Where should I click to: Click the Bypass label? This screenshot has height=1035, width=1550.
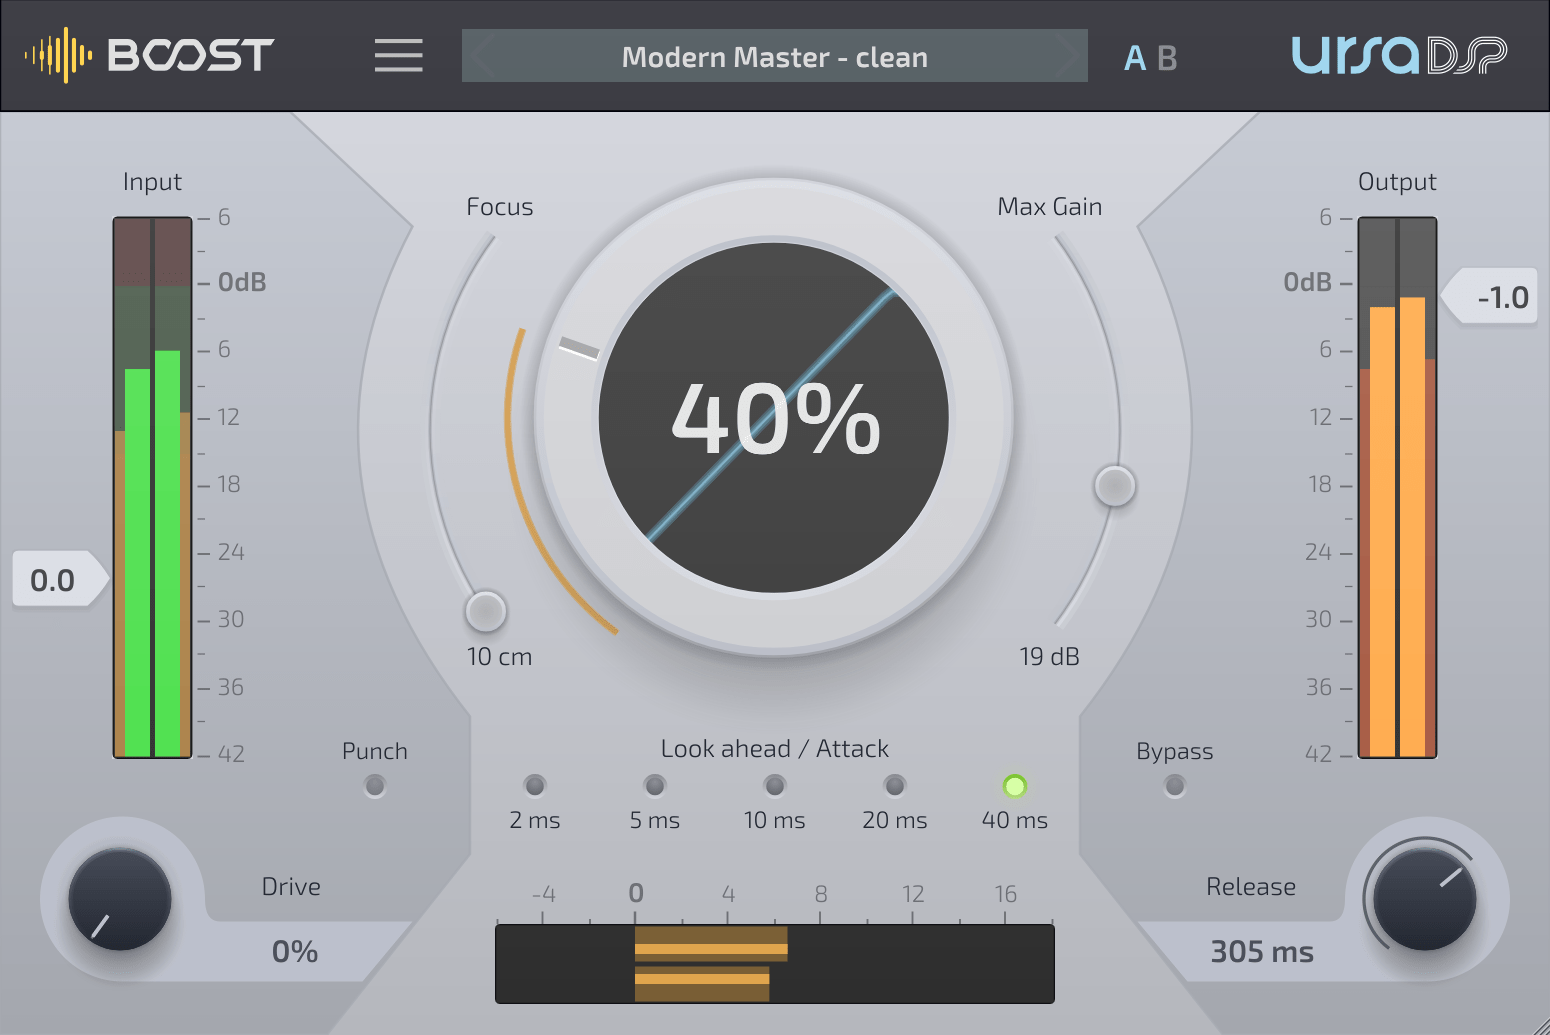point(1175,751)
